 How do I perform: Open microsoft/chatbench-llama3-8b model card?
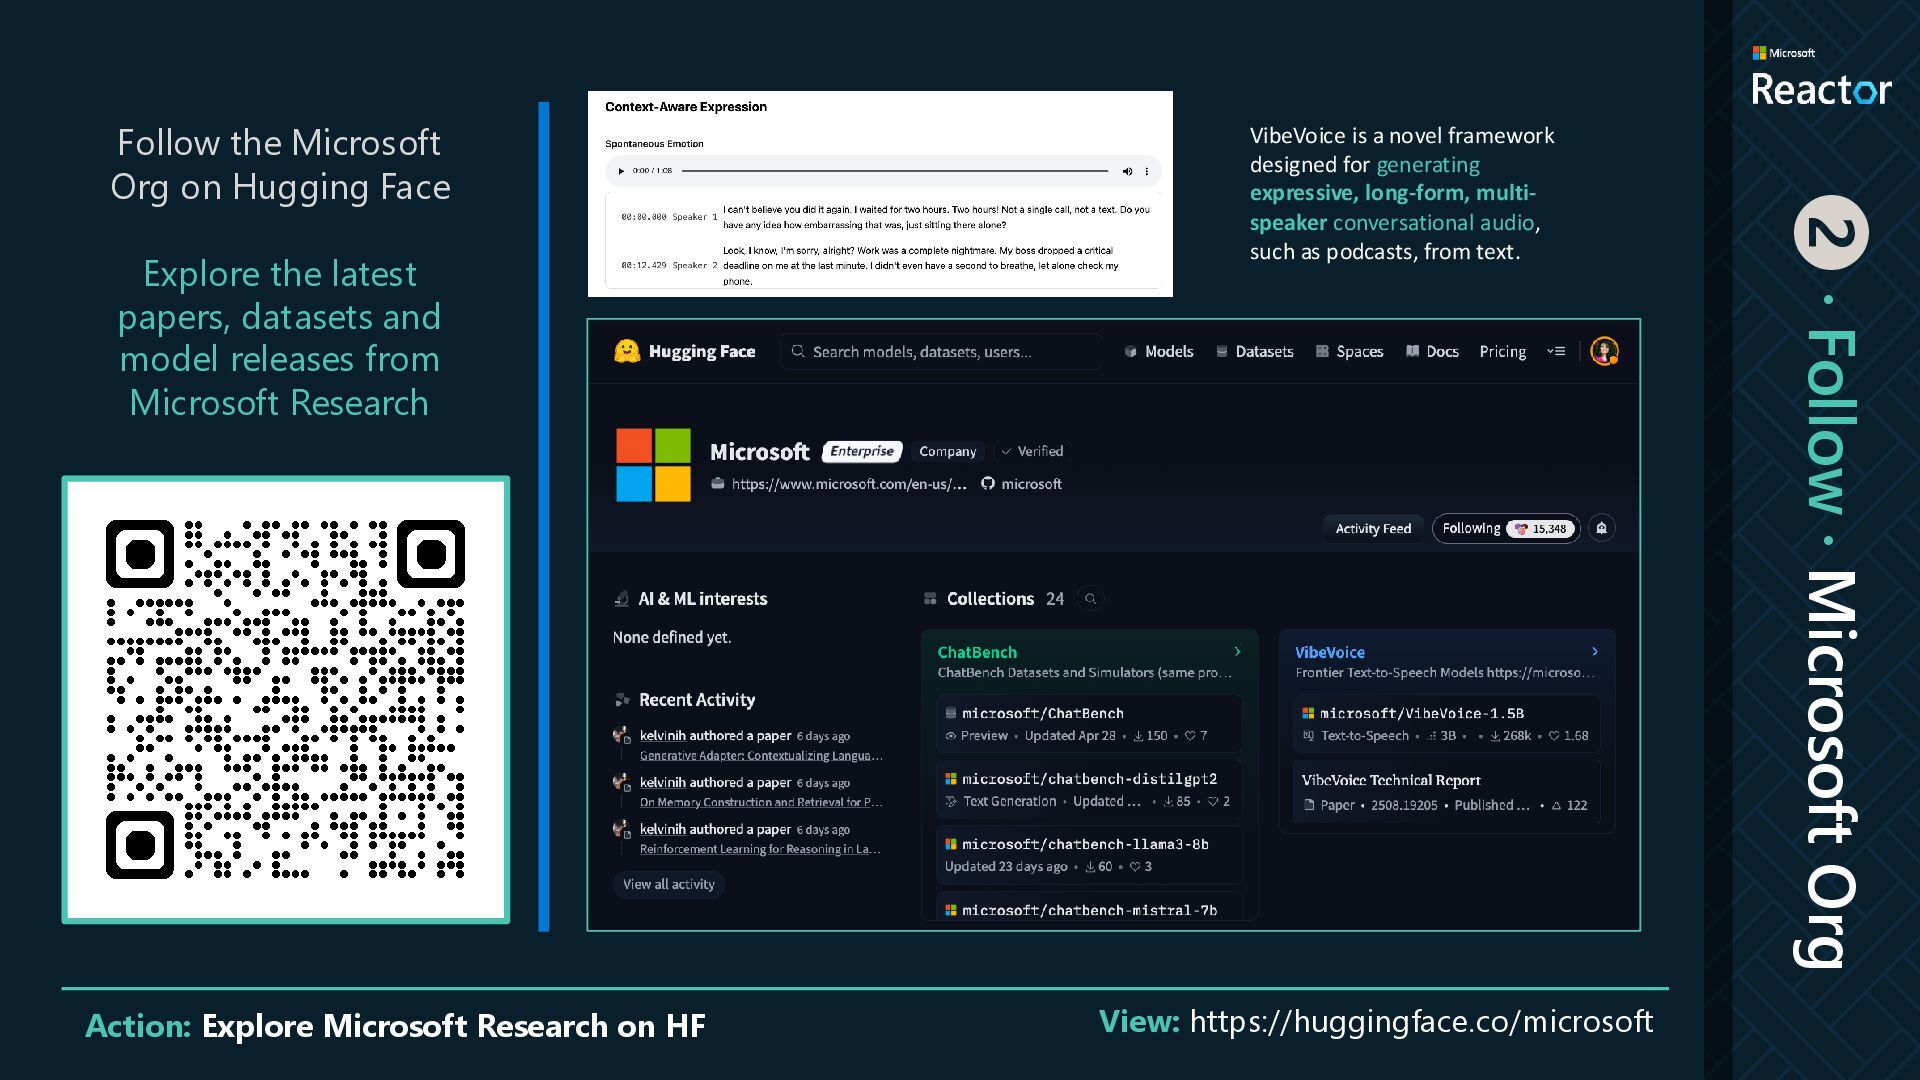click(x=1089, y=855)
